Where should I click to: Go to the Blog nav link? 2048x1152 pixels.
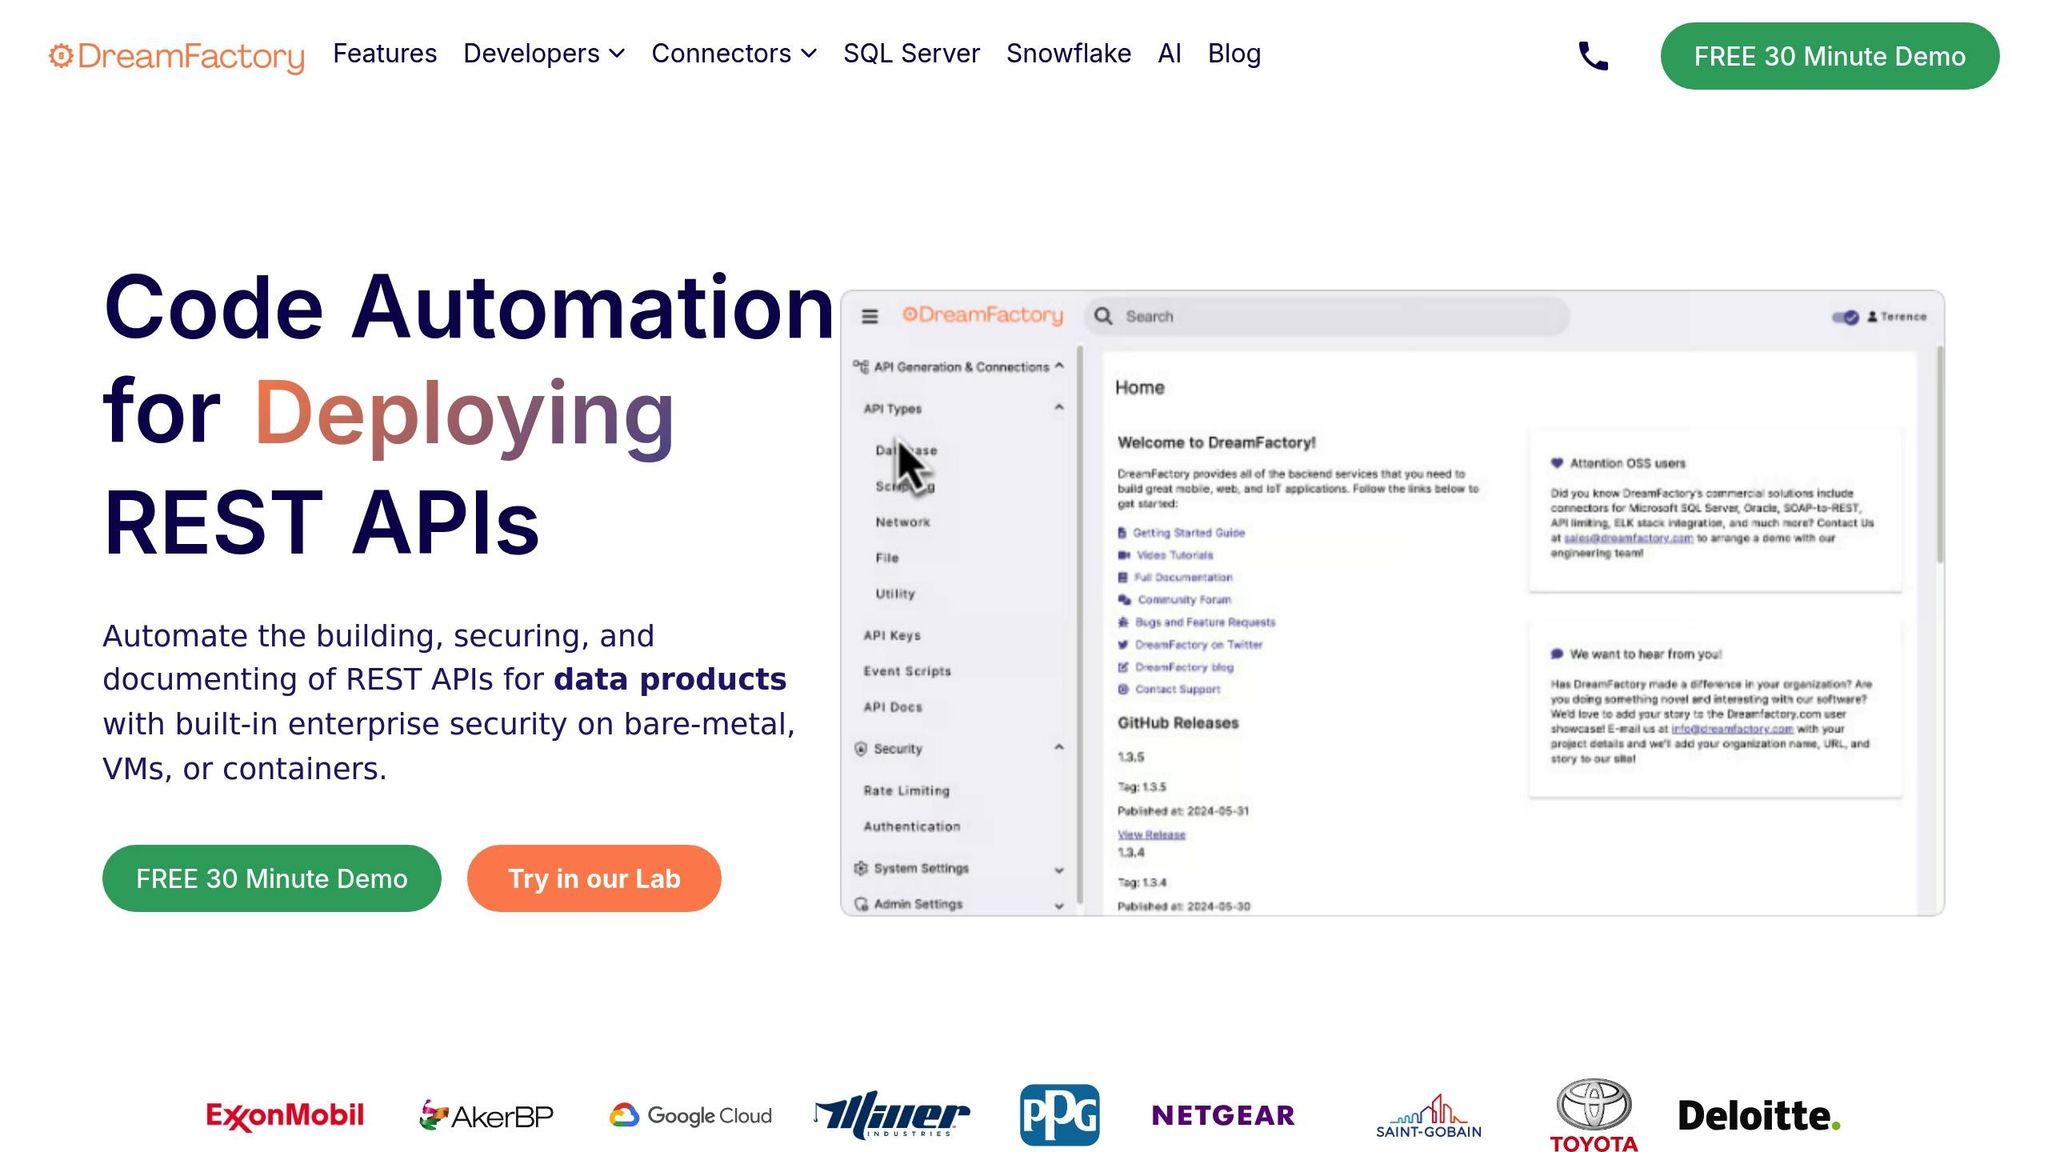(x=1233, y=54)
